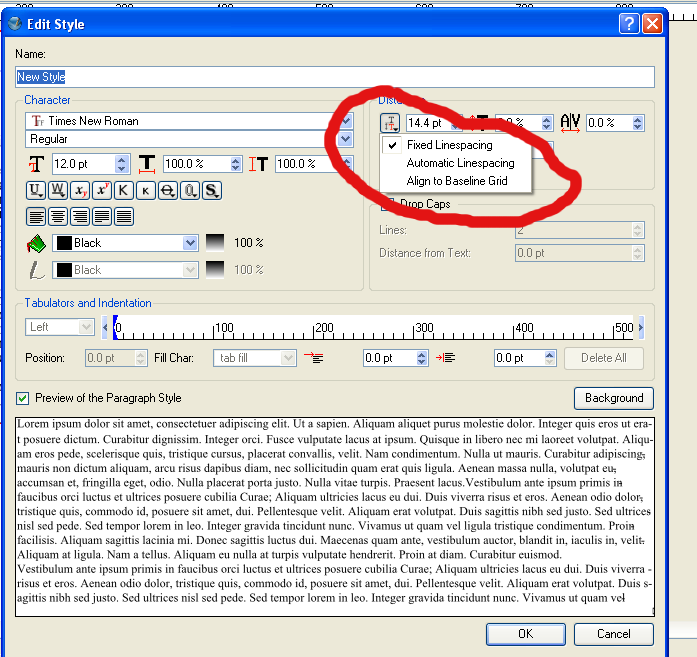Click the Background button

click(613, 398)
